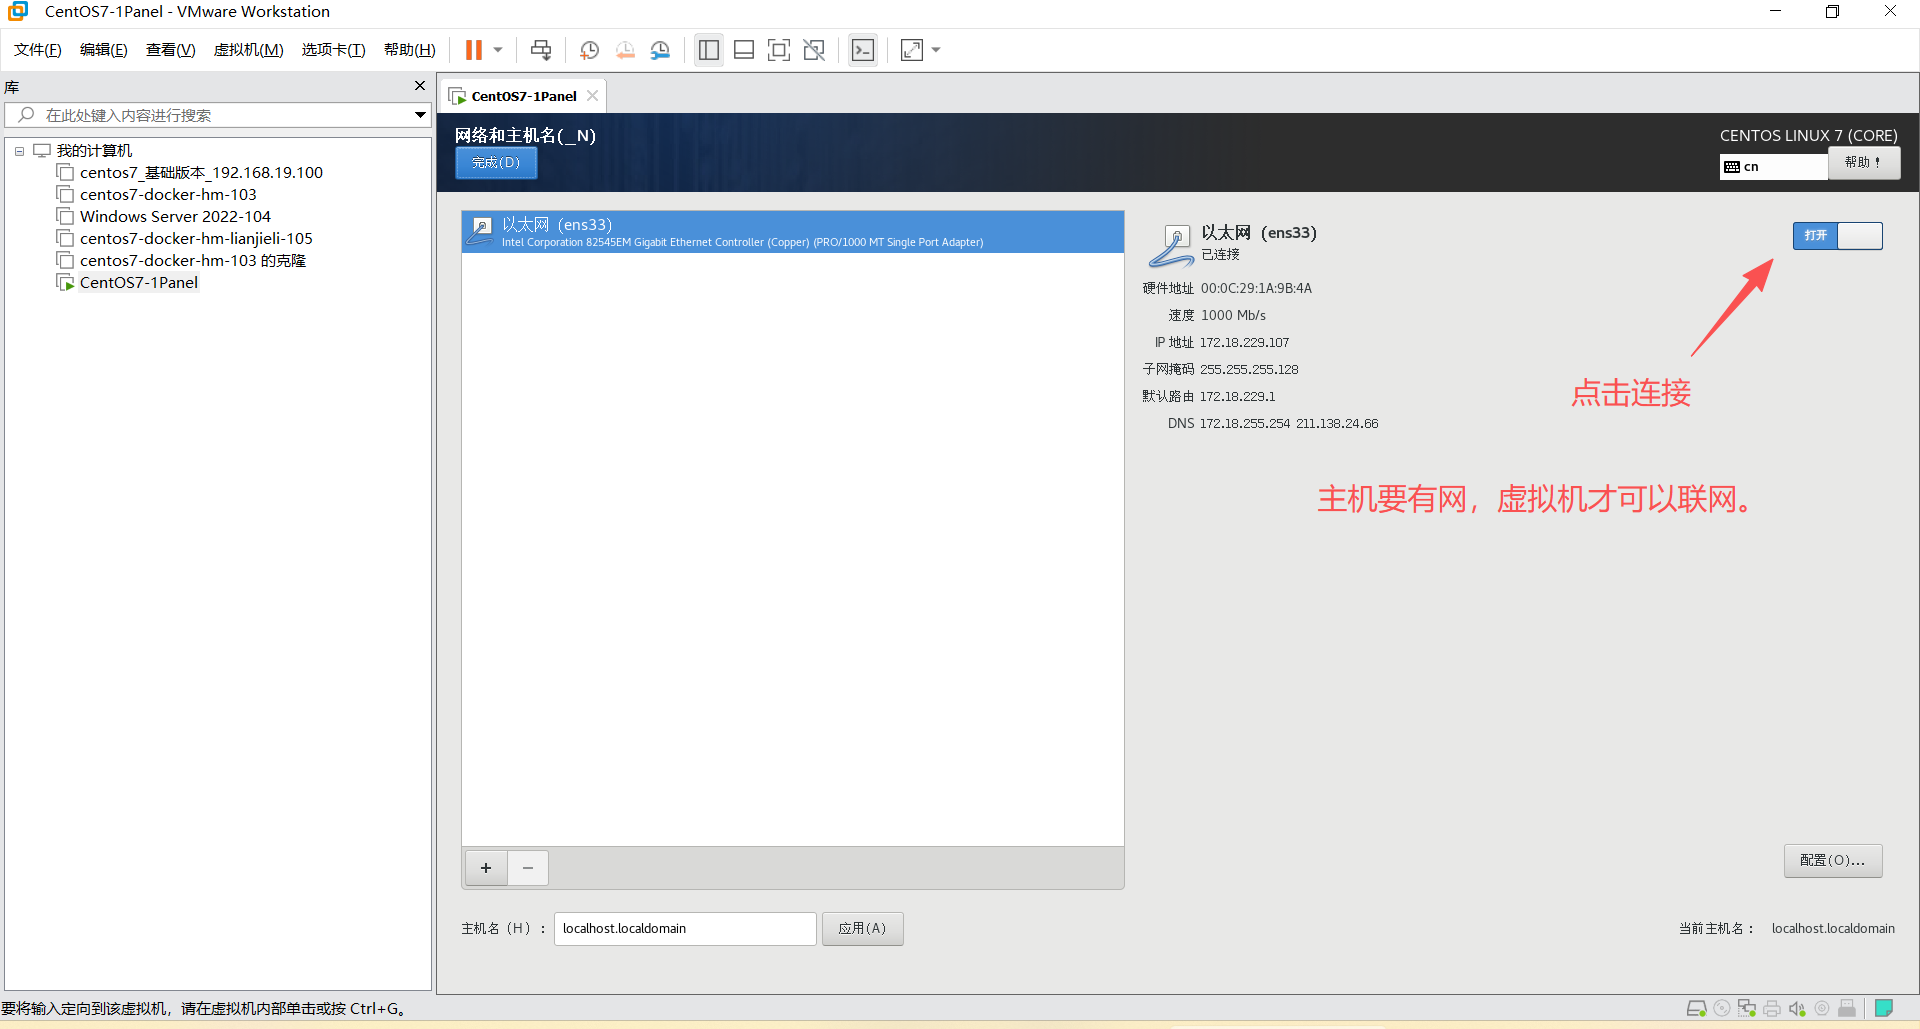Viewport: 1920px width, 1029px height.
Task: Click the default route value 172.18.229.1
Action: pos(1237,396)
